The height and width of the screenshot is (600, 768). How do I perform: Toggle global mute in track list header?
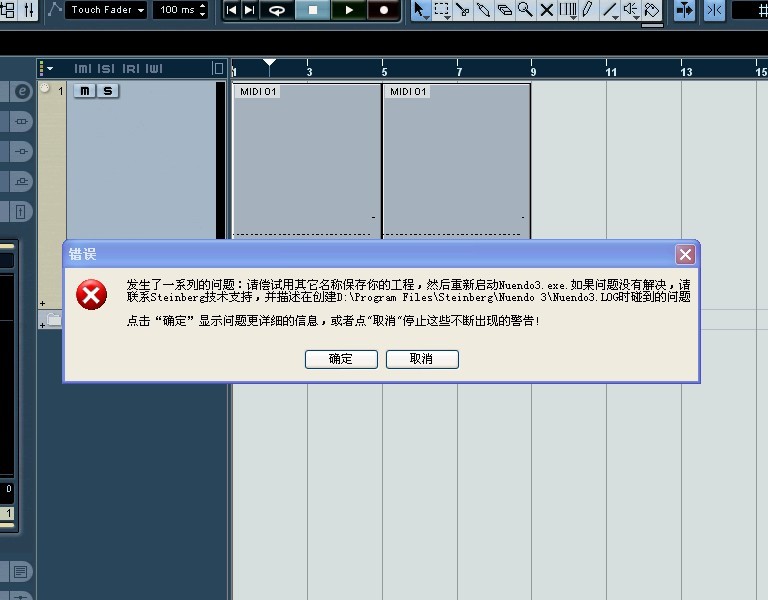[x=83, y=69]
